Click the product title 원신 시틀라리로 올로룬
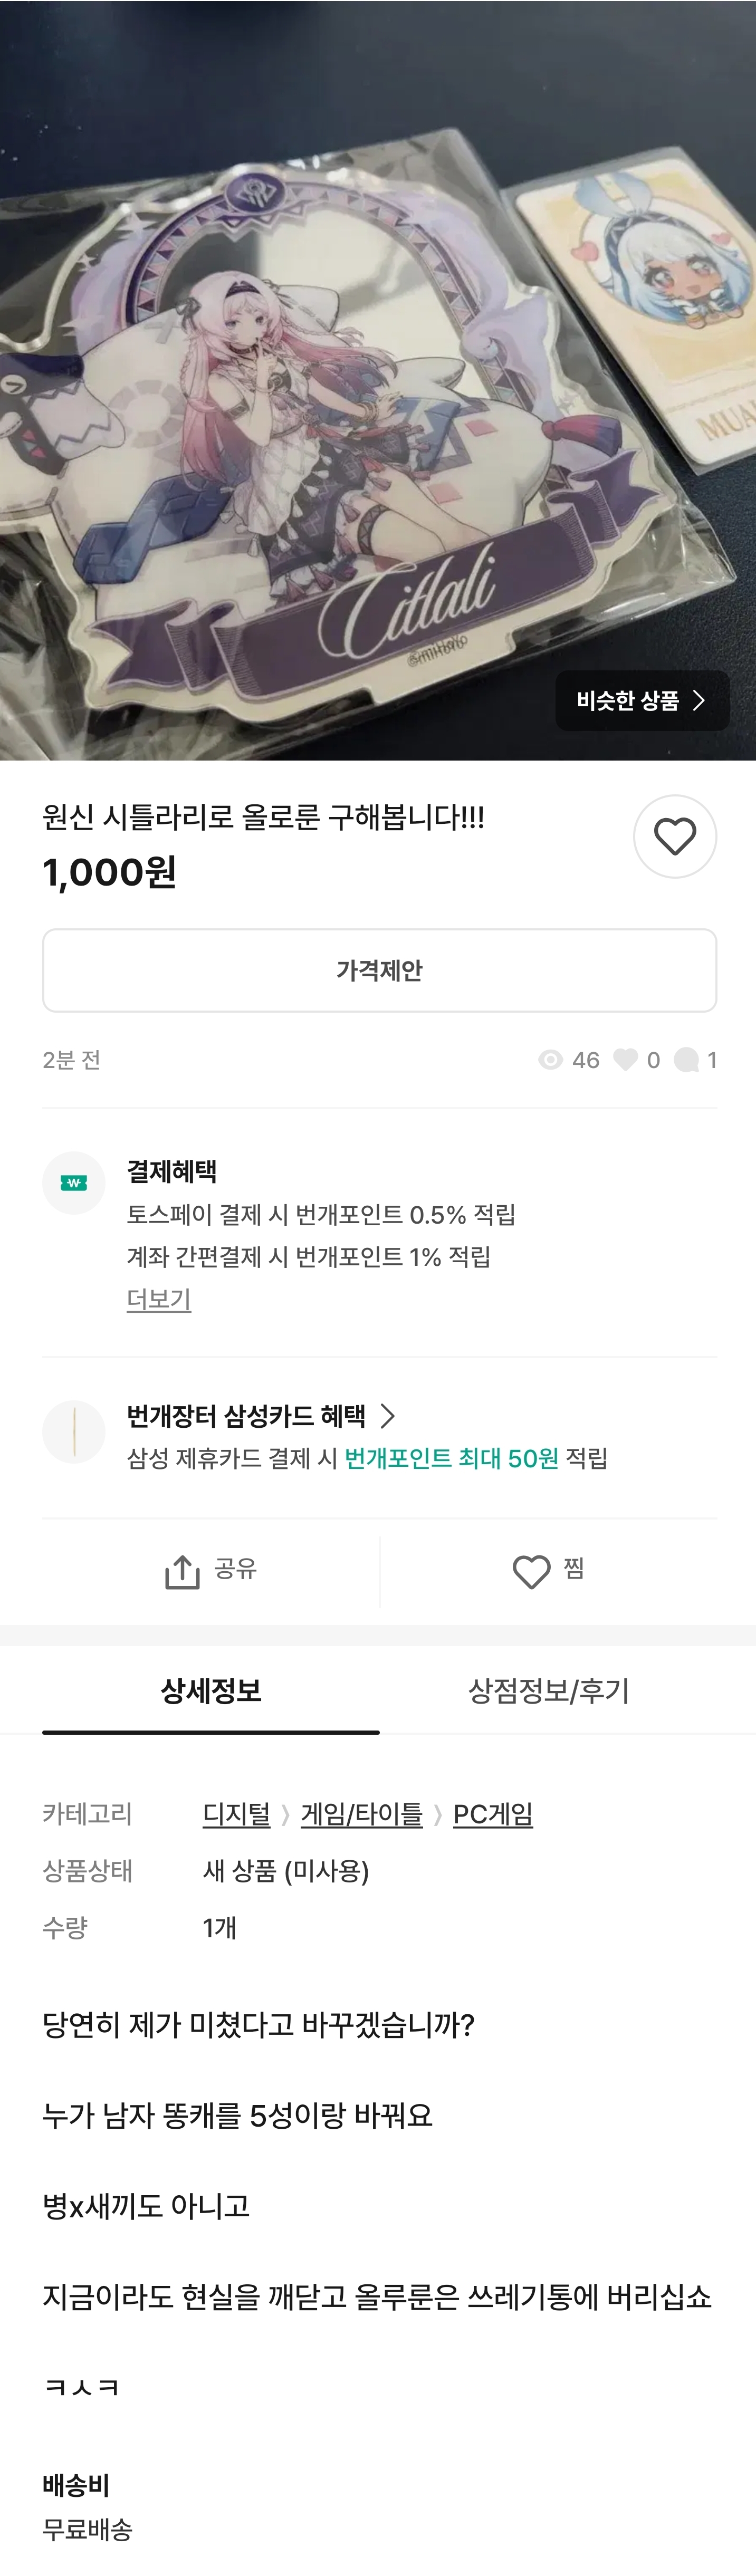The height and width of the screenshot is (2576, 756). tap(263, 817)
